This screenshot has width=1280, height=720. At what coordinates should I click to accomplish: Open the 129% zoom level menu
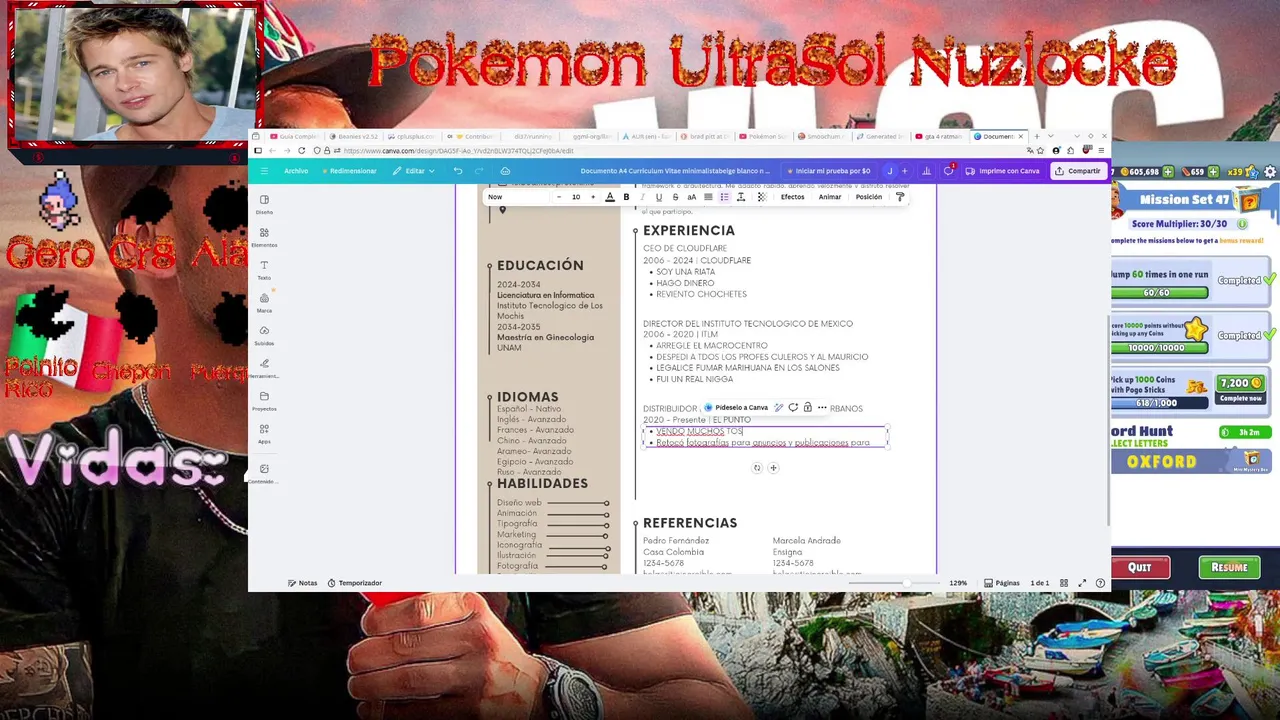[958, 583]
